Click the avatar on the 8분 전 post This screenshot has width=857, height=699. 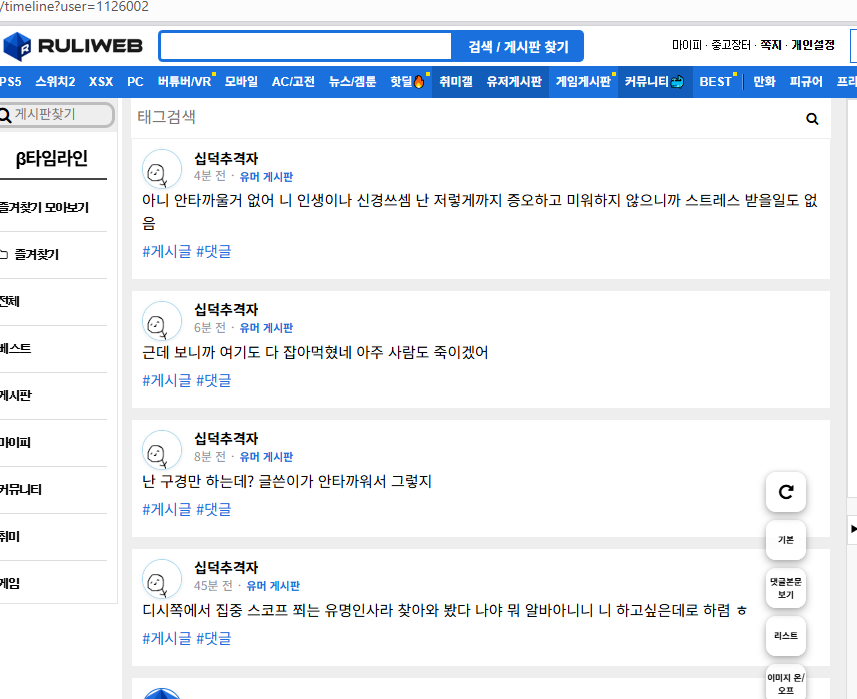click(x=161, y=449)
